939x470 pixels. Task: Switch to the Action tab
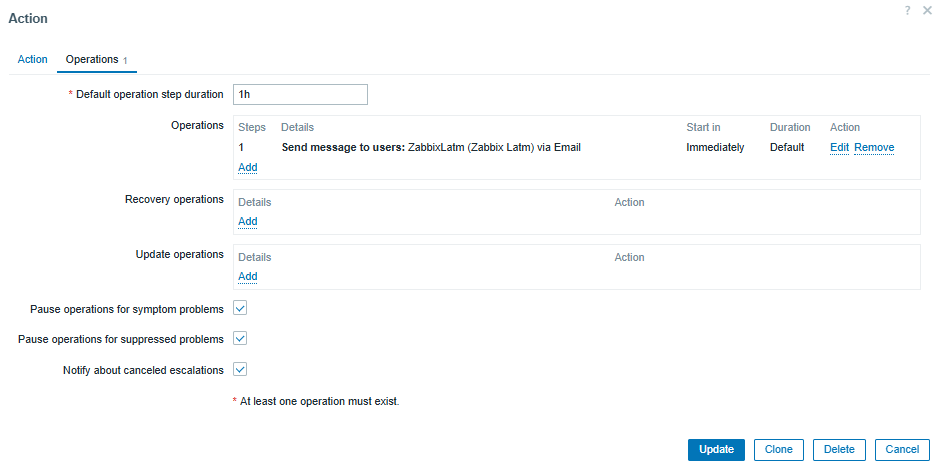click(32, 59)
